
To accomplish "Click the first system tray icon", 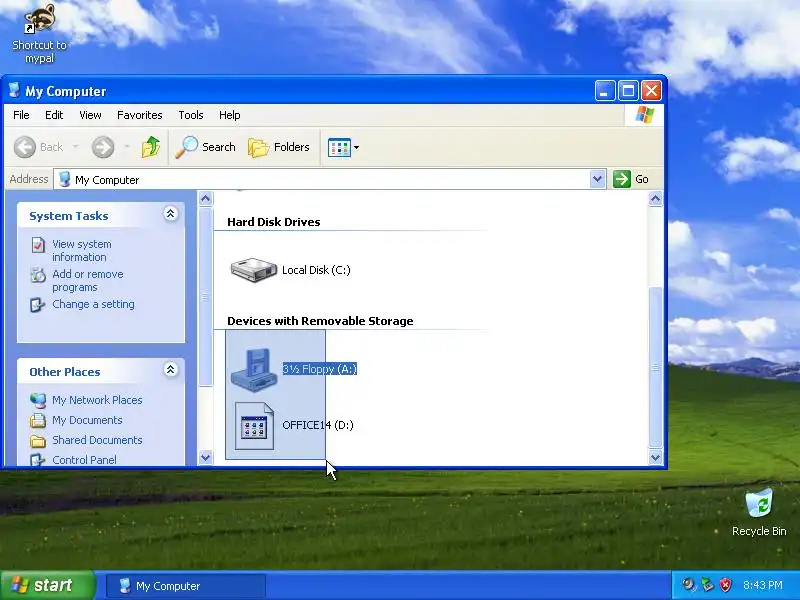I will (689, 585).
